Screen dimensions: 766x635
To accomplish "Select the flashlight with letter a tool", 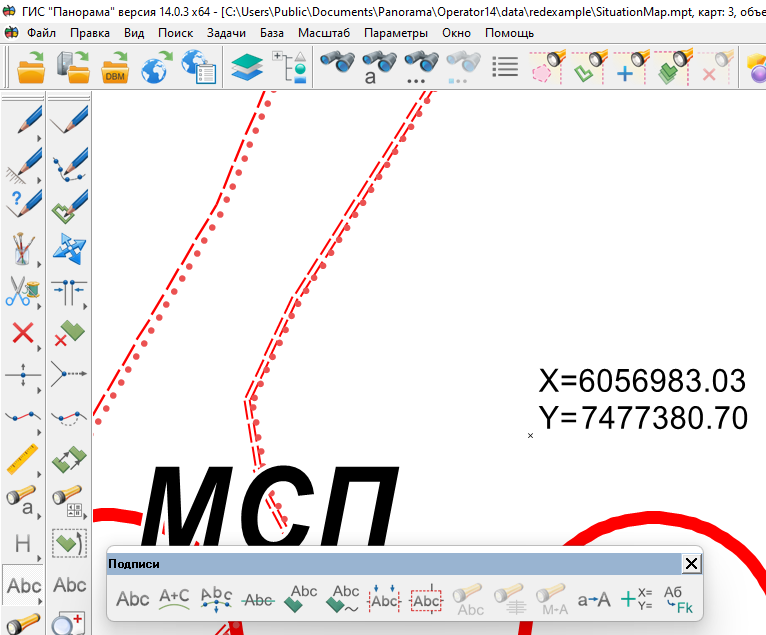I will (22, 501).
